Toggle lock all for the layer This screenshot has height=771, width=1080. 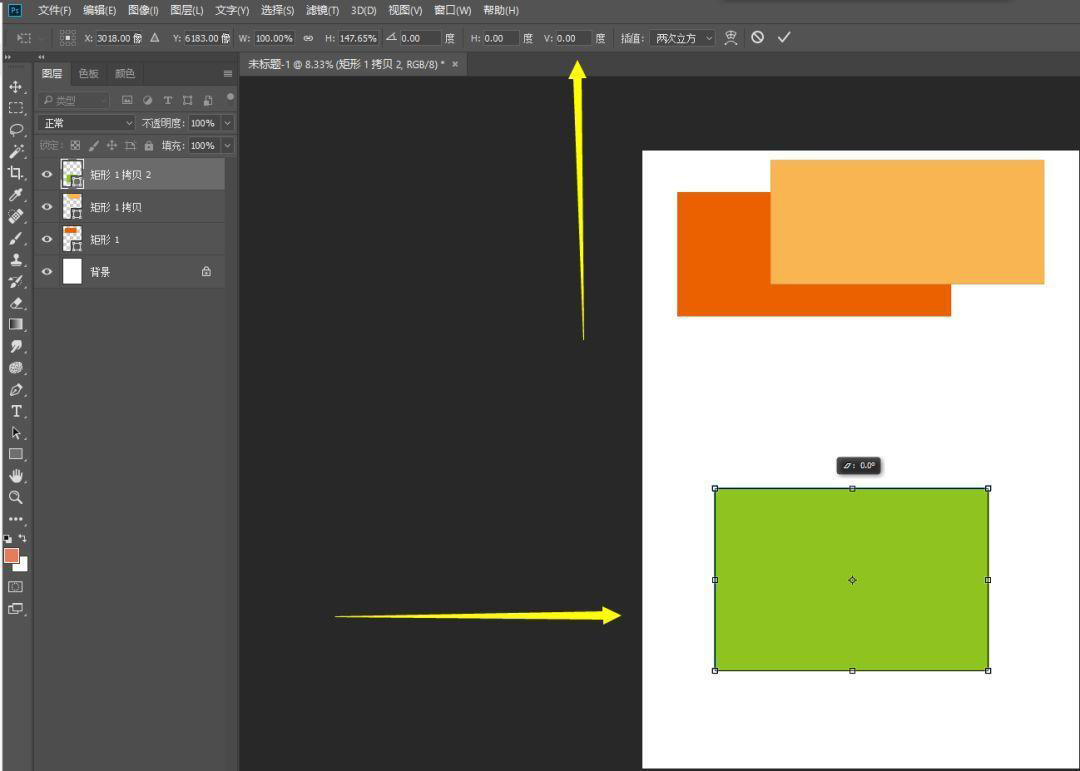149,145
